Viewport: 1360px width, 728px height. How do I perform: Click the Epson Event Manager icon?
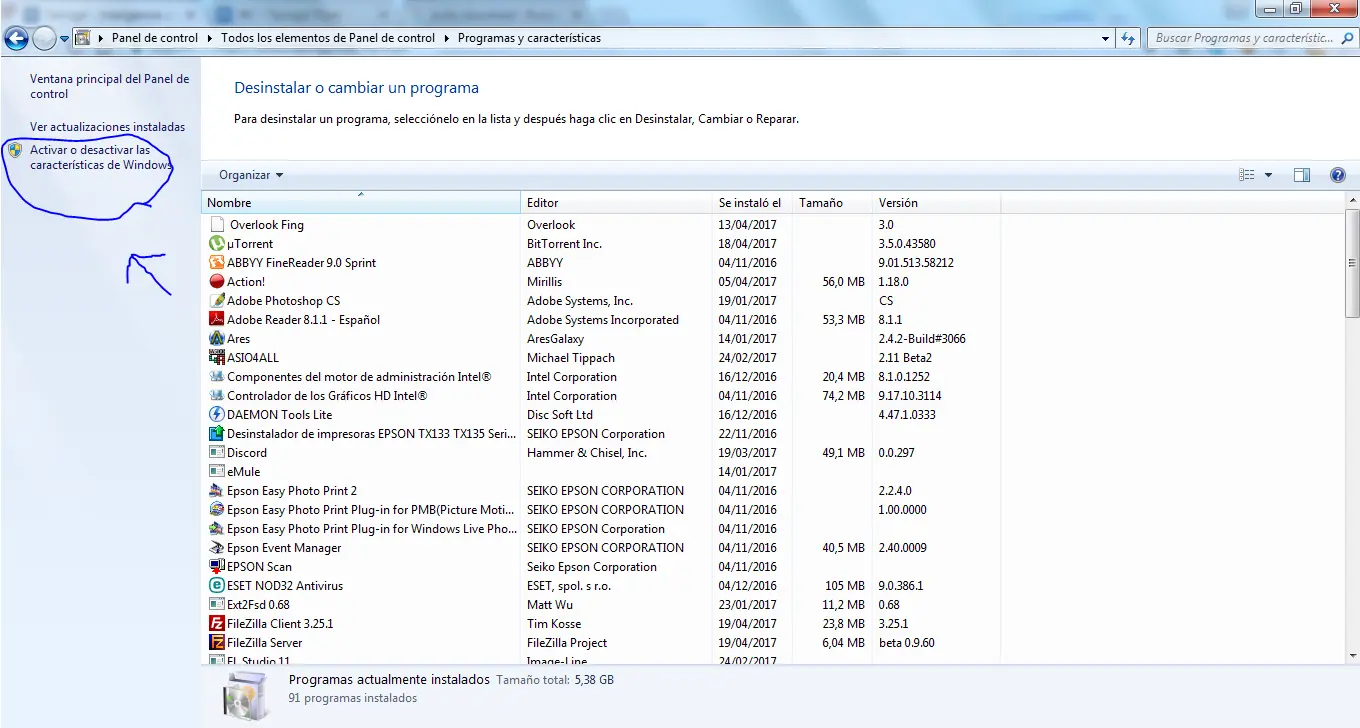(217, 548)
